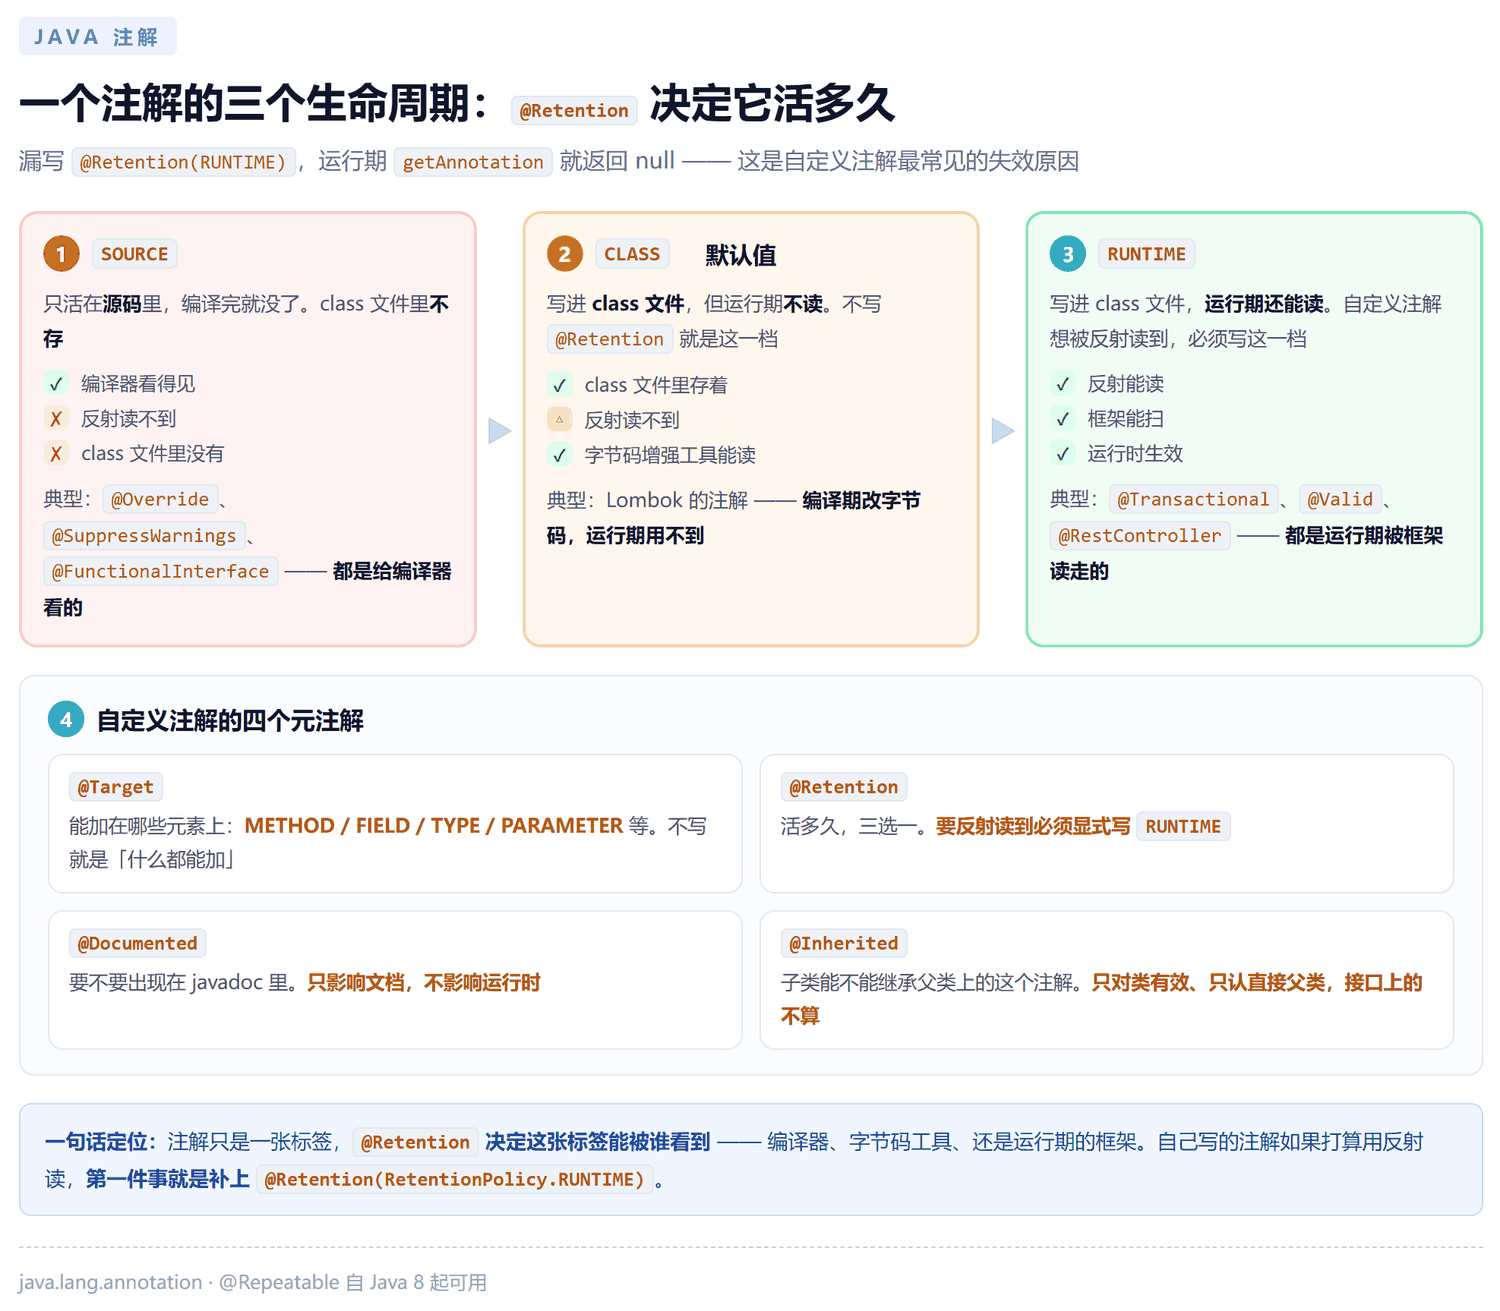Click the 默认值 label beside CLASS
1500x1311 pixels.
tap(741, 255)
